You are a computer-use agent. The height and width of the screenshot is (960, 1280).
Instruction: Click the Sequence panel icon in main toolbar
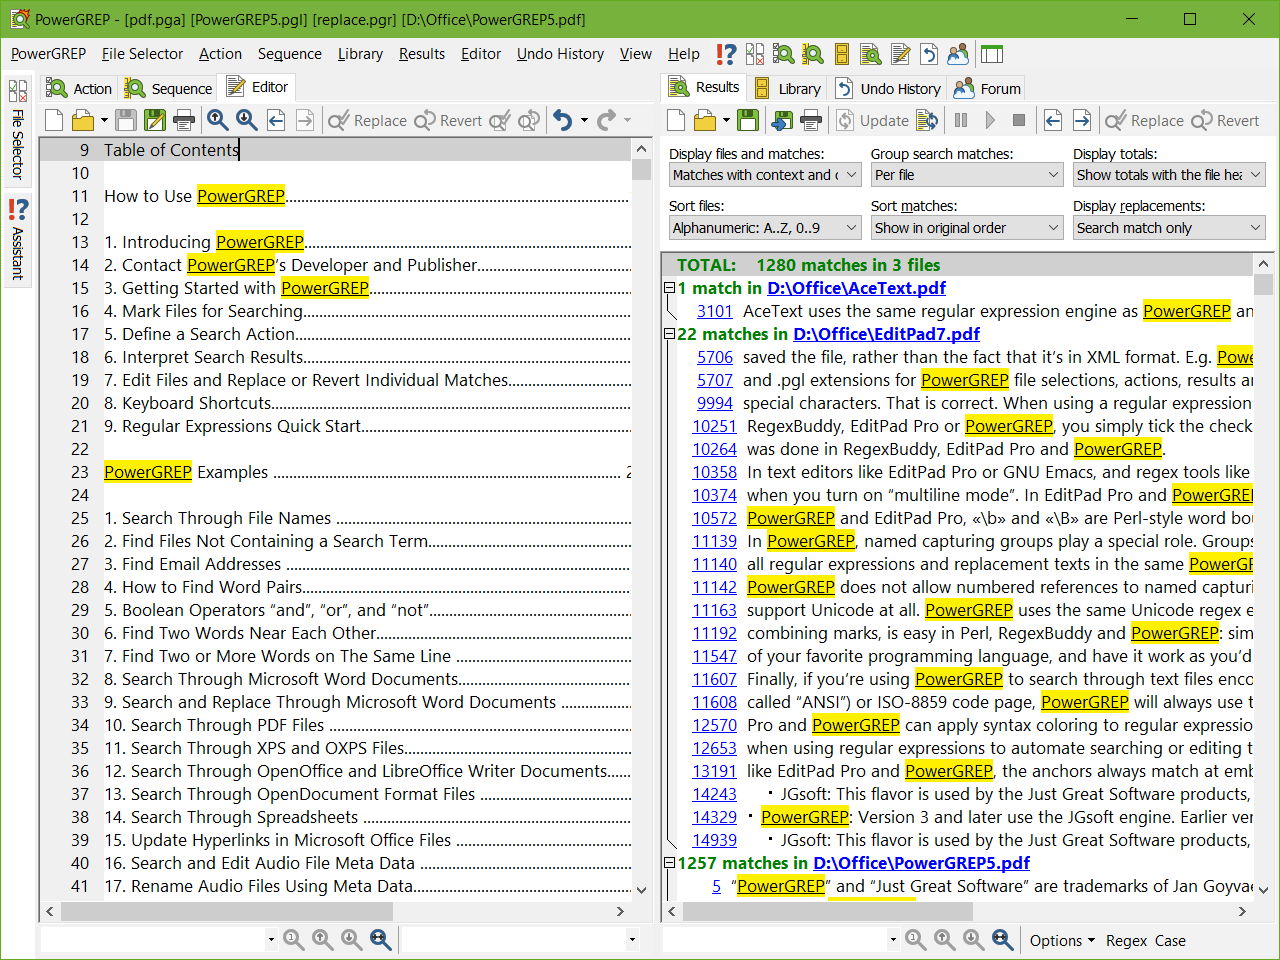813,54
